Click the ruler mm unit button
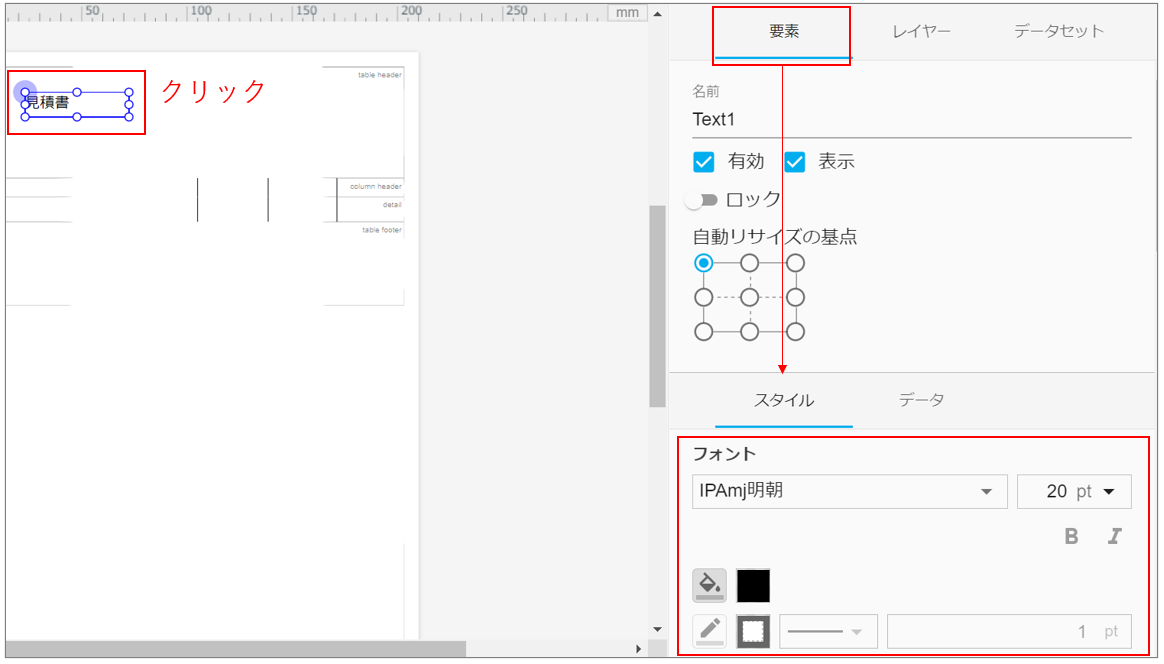This screenshot has width=1164, height=664. [627, 12]
